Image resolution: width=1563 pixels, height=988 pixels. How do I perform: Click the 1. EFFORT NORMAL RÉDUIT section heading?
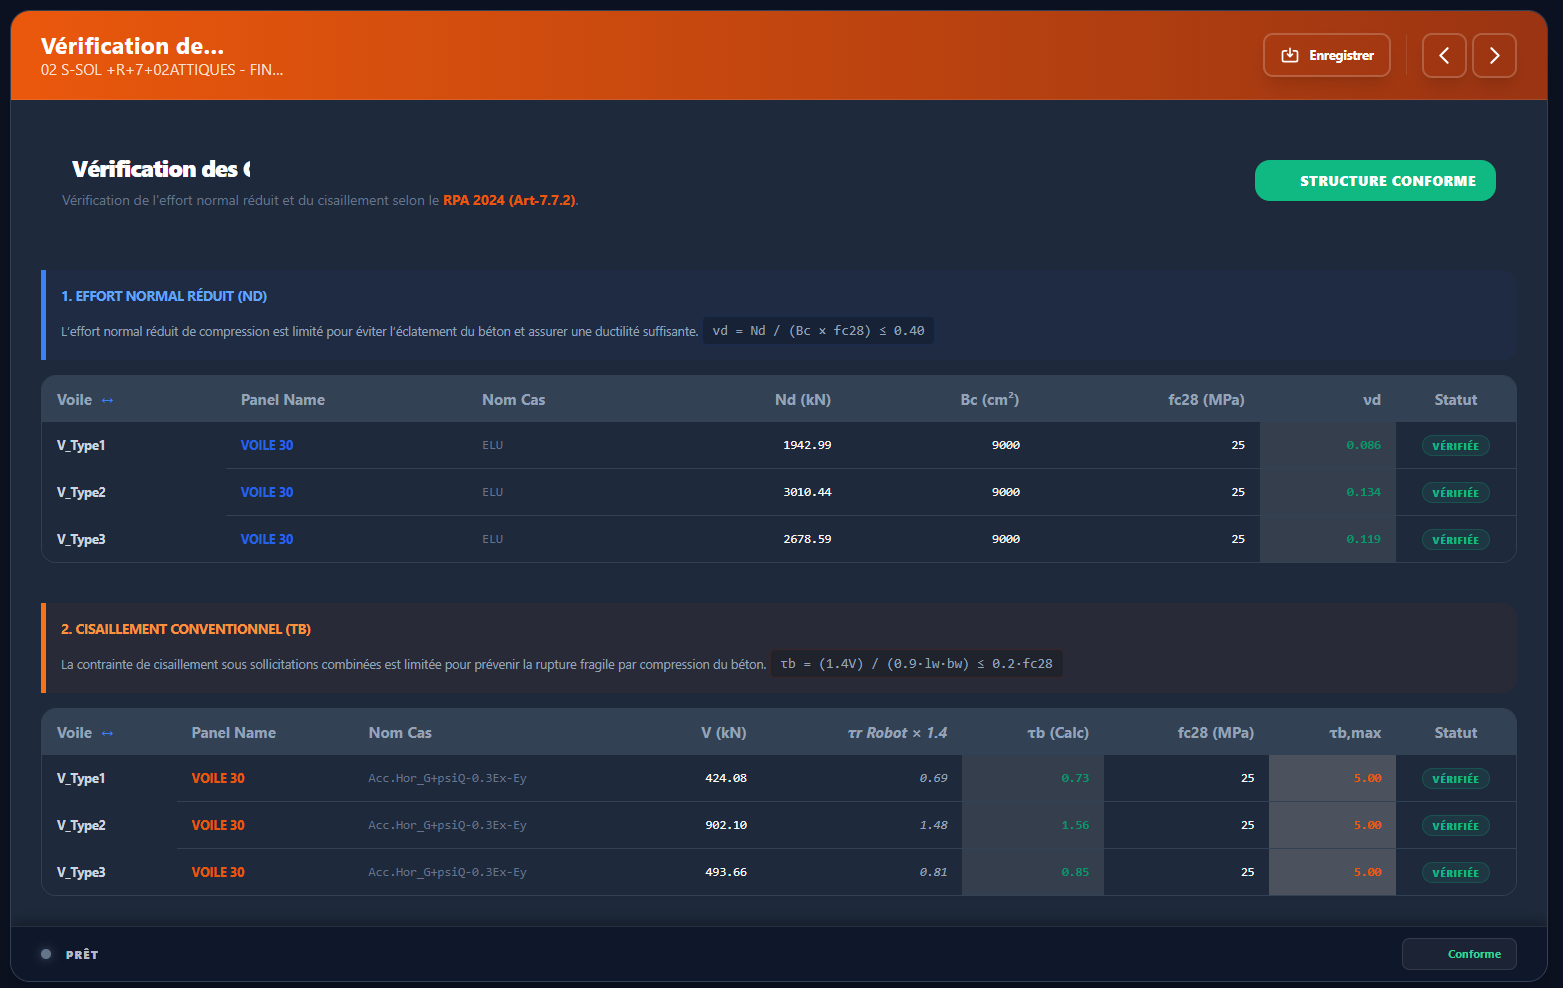(x=163, y=296)
